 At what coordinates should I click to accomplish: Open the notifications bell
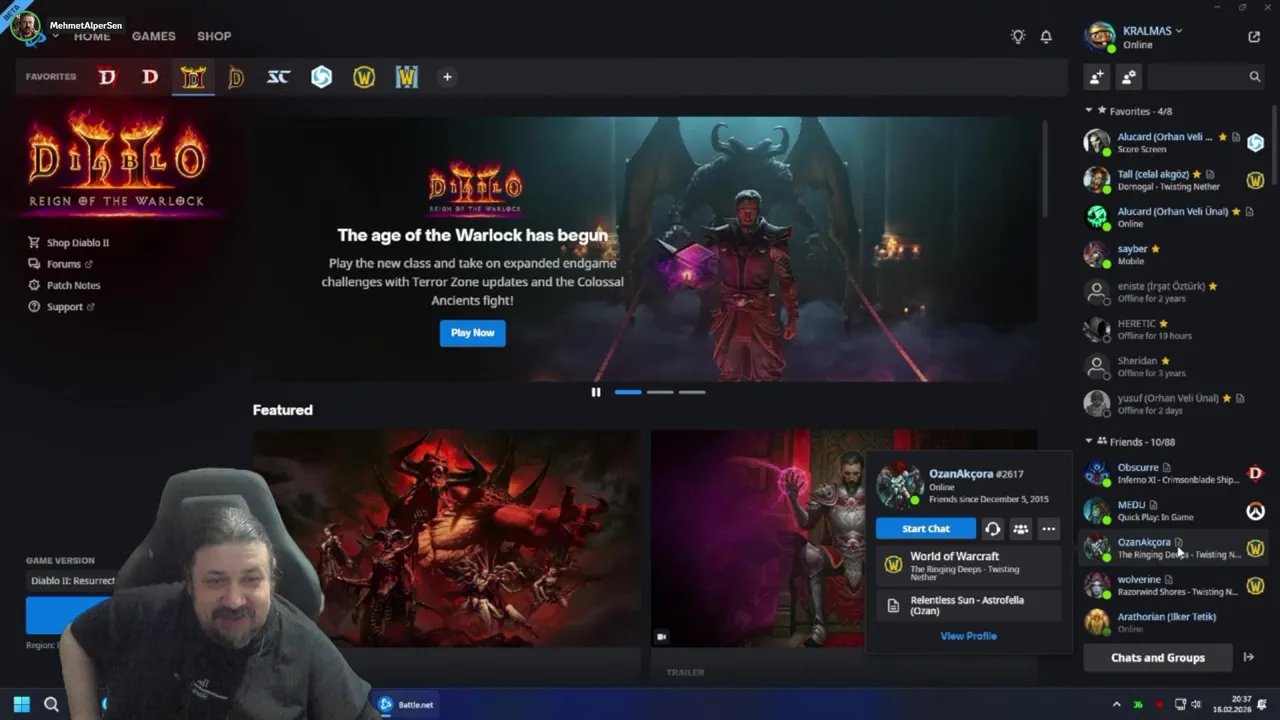click(1046, 36)
